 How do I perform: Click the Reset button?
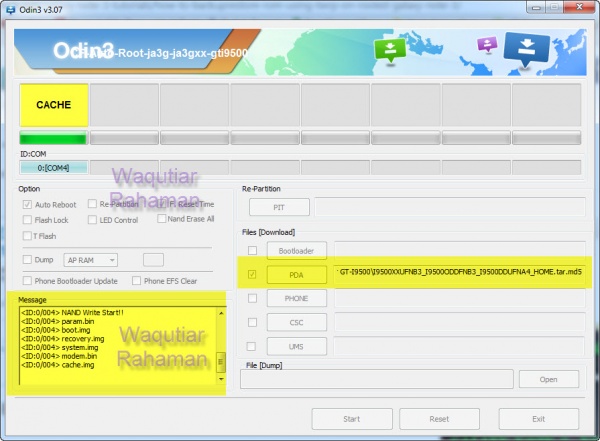(439, 419)
